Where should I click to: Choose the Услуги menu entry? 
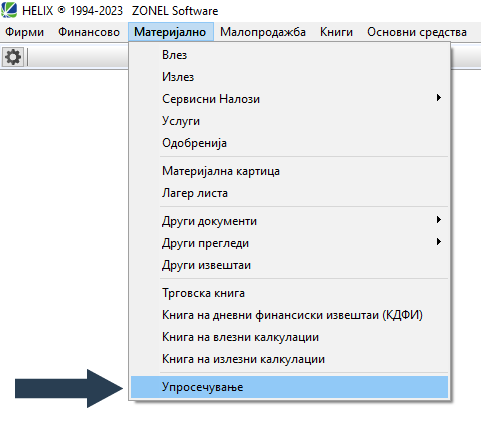click(289, 121)
